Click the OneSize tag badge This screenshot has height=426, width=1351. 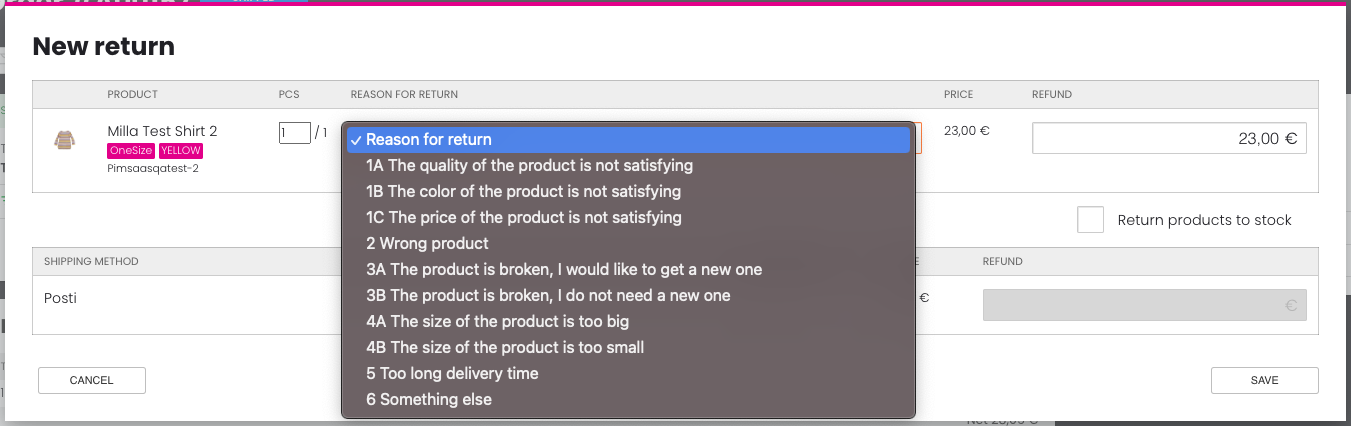coord(131,151)
